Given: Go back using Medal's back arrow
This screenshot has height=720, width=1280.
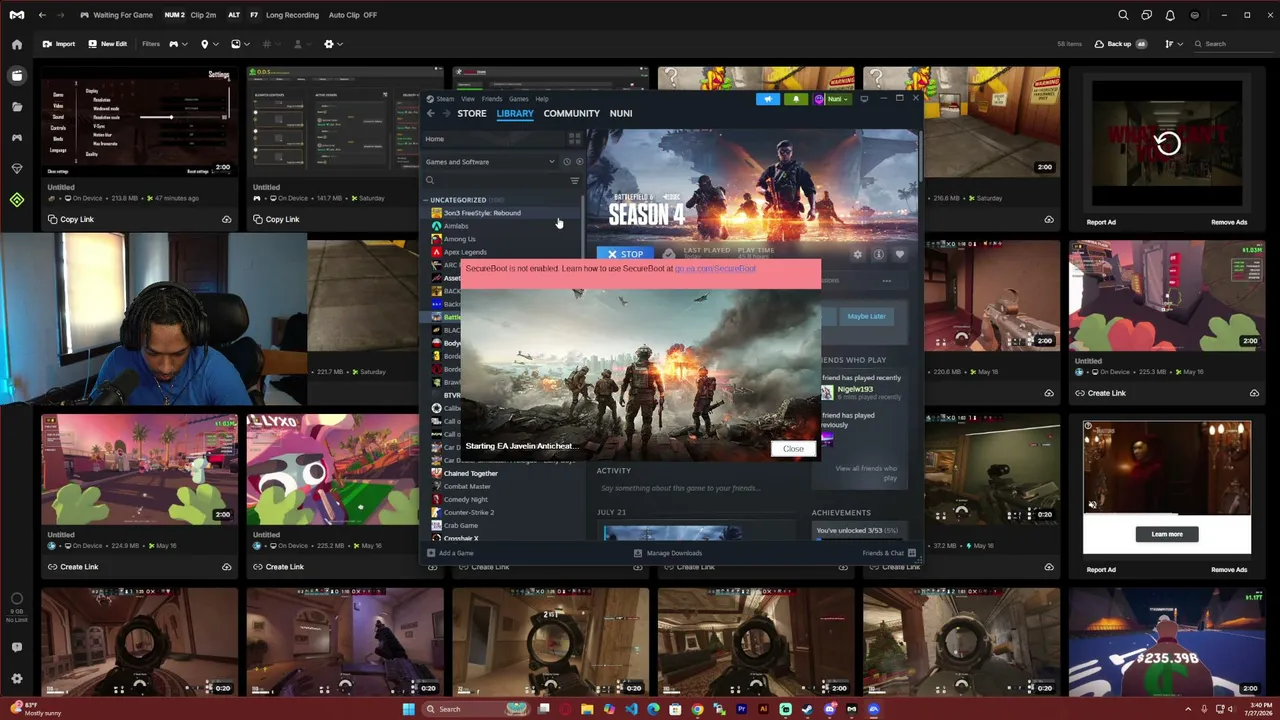Looking at the screenshot, I should (42, 15).
